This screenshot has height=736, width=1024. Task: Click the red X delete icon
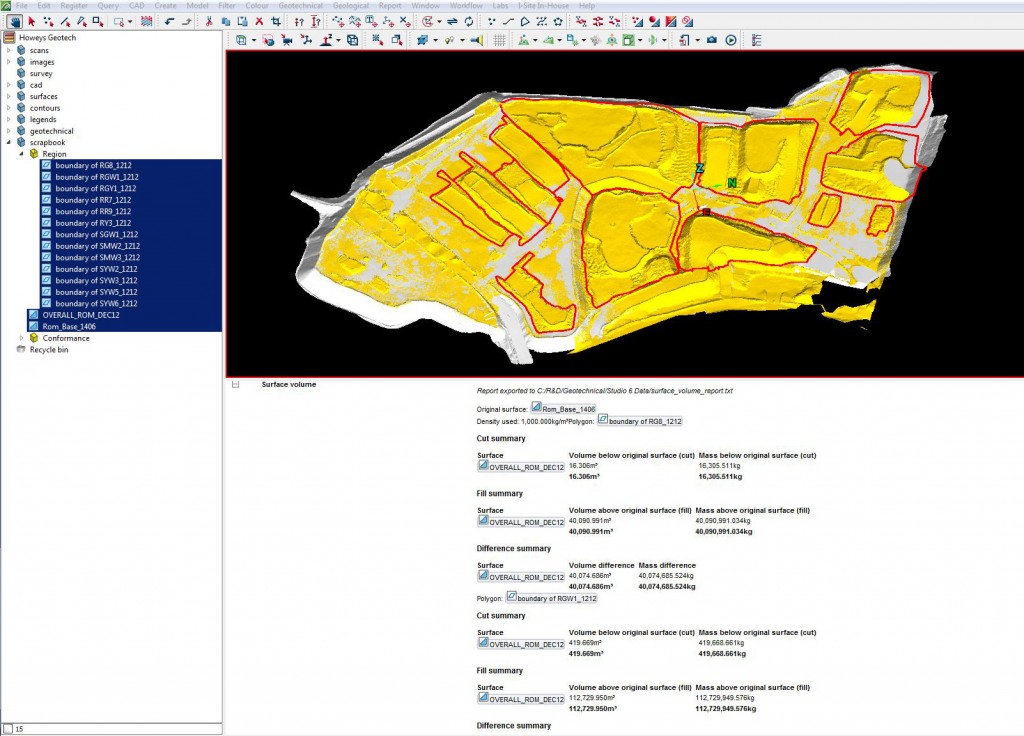[x=259, y=20]
